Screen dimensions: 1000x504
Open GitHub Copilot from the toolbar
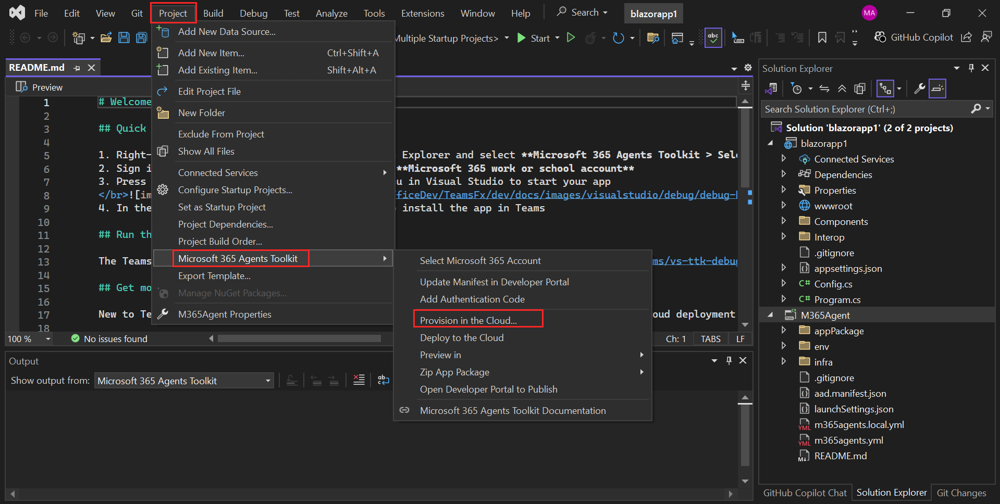pos(914,38)
